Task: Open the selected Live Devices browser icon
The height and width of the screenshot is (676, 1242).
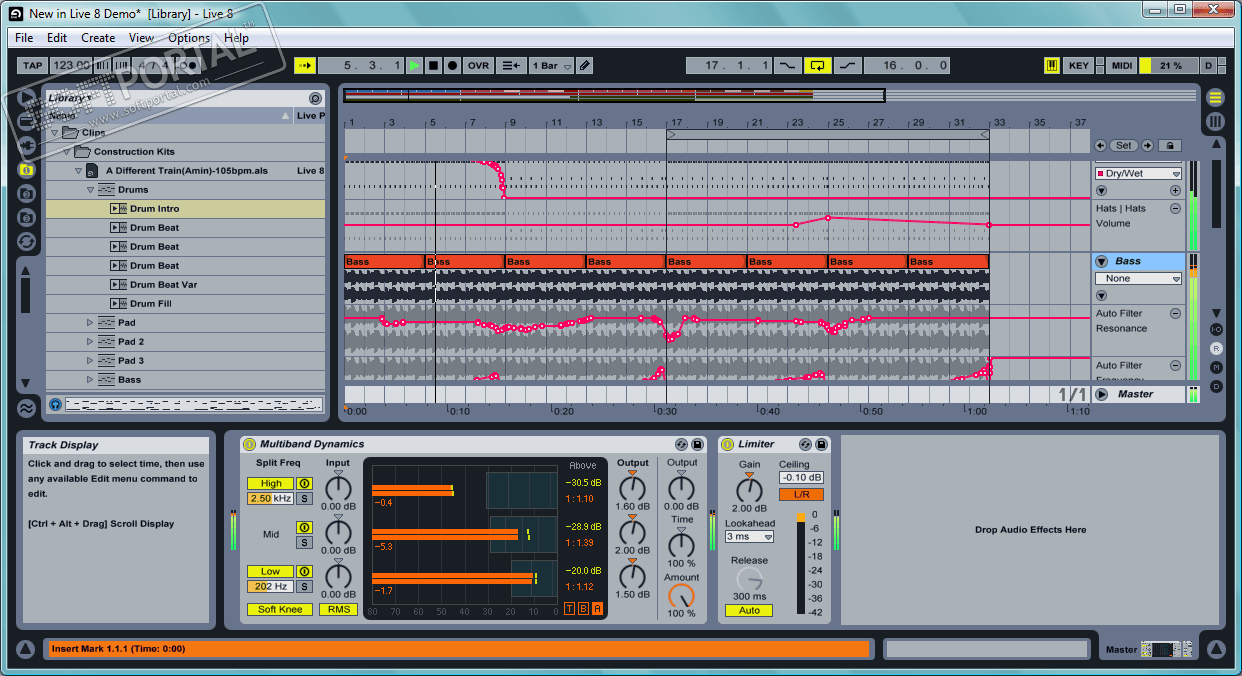Action: point(26,169)
